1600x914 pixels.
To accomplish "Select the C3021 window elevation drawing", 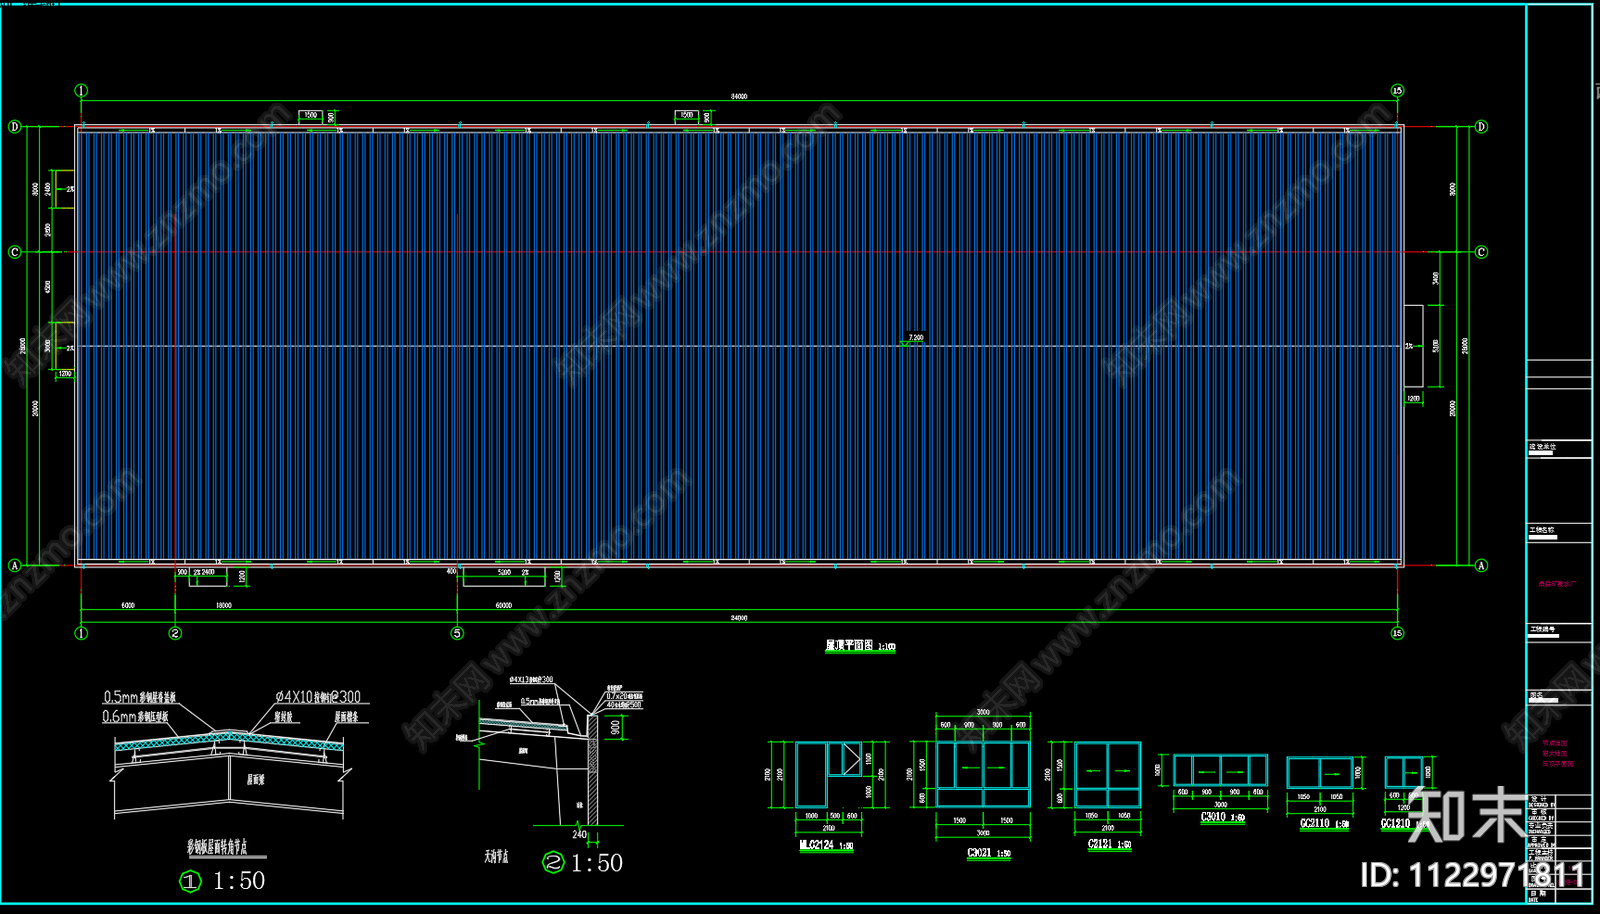I will (x=983, y=774).
